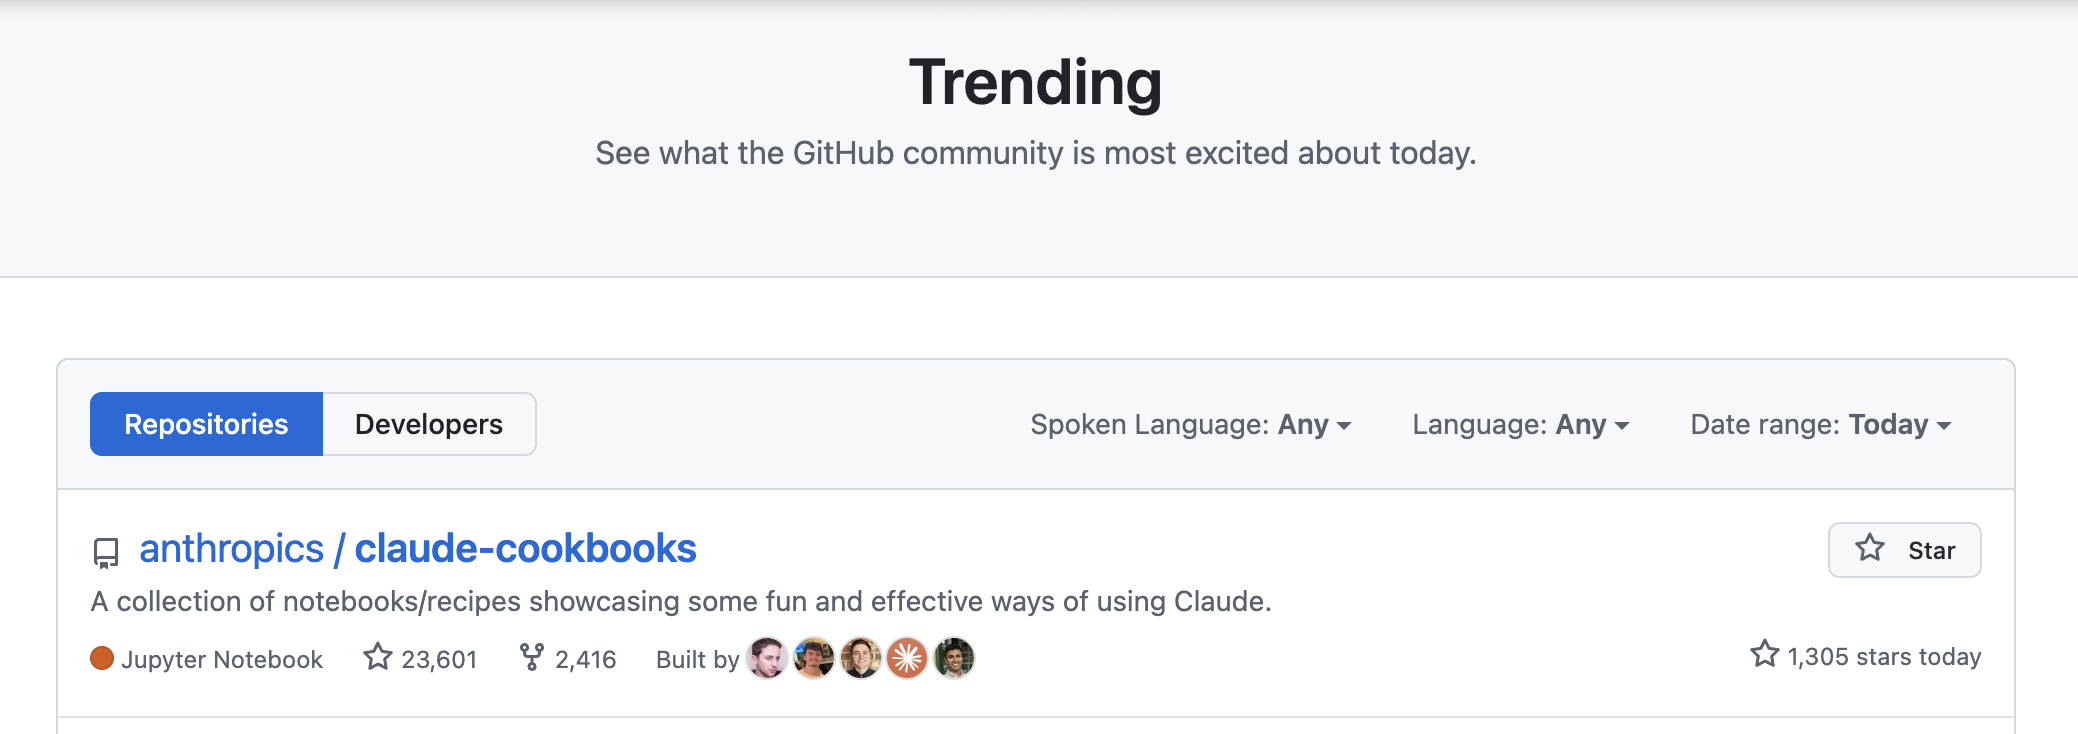This screenshot has width=2078, height=734.
Task: Click the star icon in Star button
Action: tap(1869, 548)
